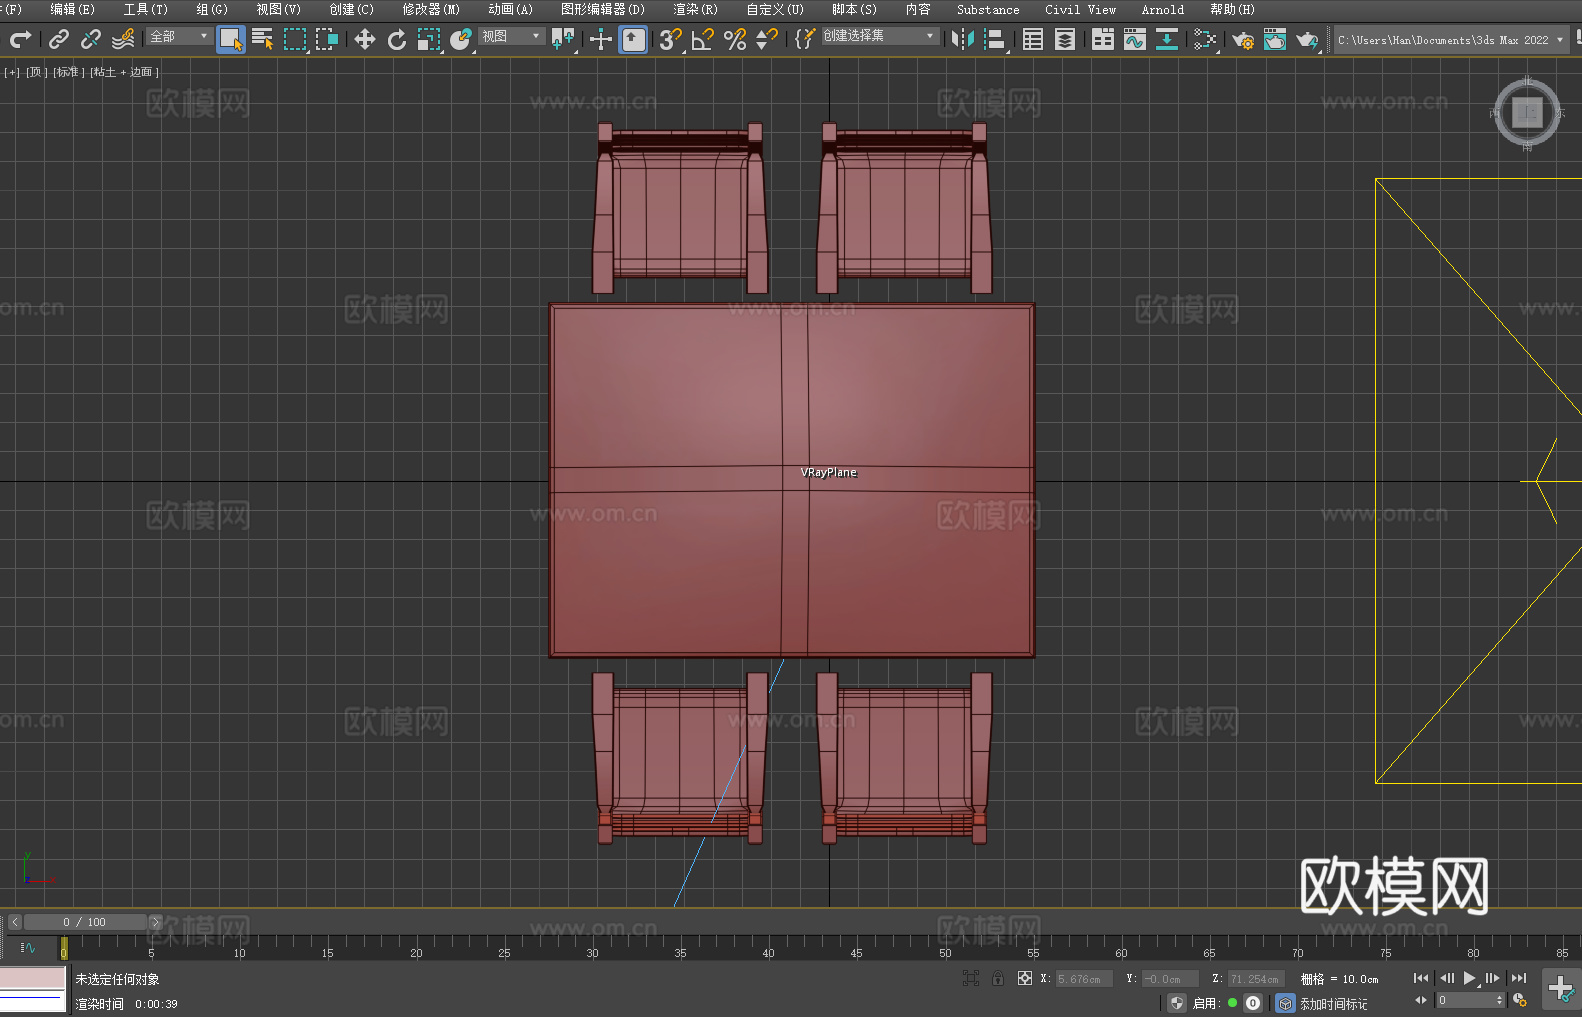Toggle Absolute/Offset transform type-in mode
This screenshot has width=1582, height=1017.
(x=1025, y=978)
